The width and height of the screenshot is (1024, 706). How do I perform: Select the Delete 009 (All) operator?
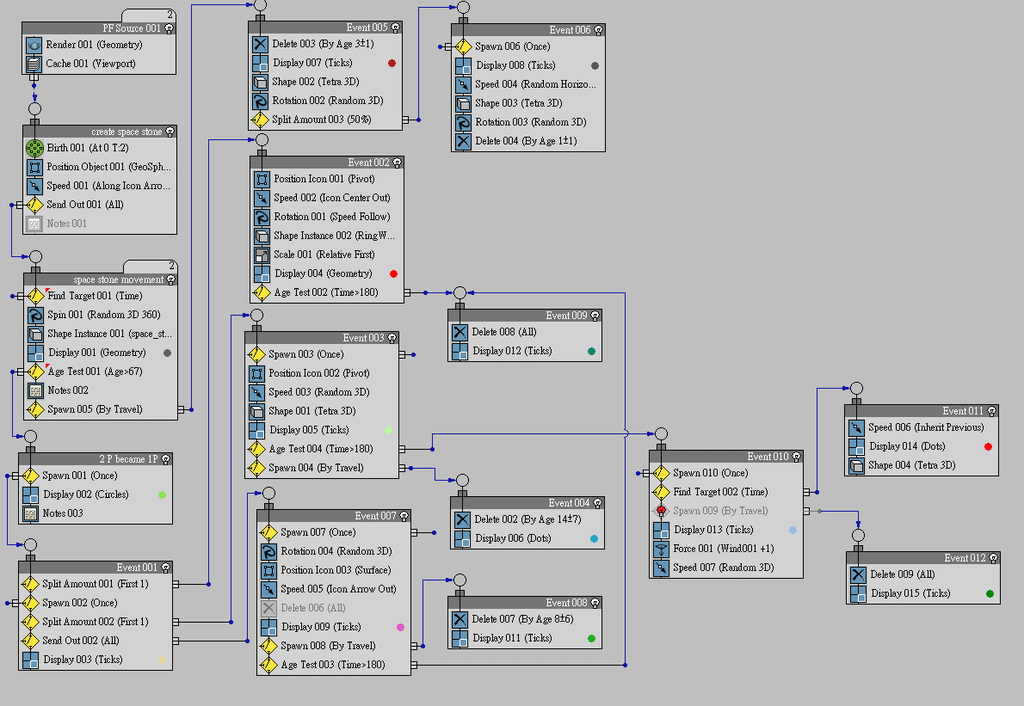pos(923,575)
